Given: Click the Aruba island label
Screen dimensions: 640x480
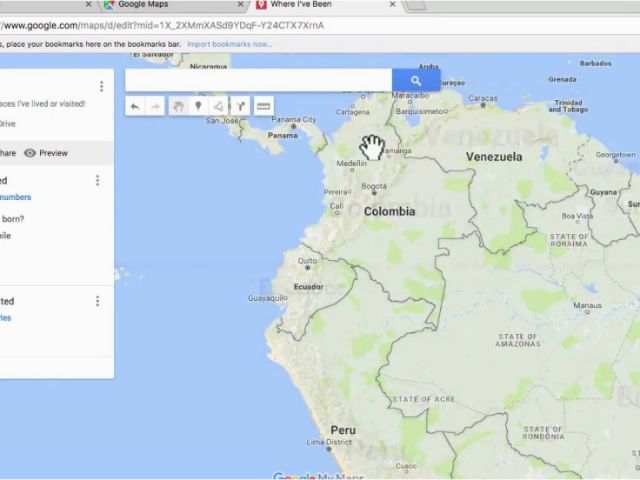Looking at the screenshot, I should [429, 66].
